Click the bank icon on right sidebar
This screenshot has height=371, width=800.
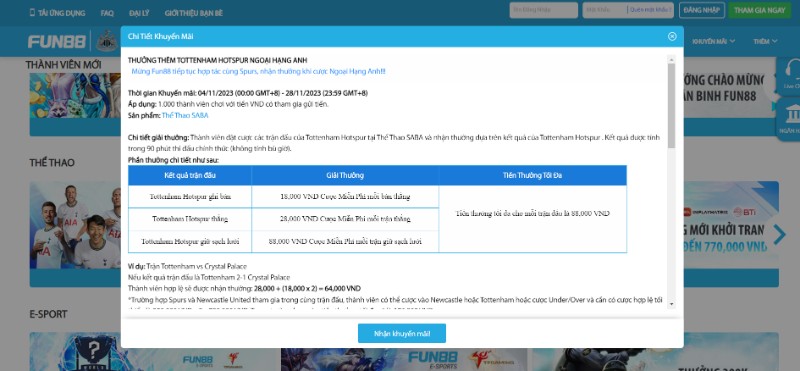(x=792, y=118)
